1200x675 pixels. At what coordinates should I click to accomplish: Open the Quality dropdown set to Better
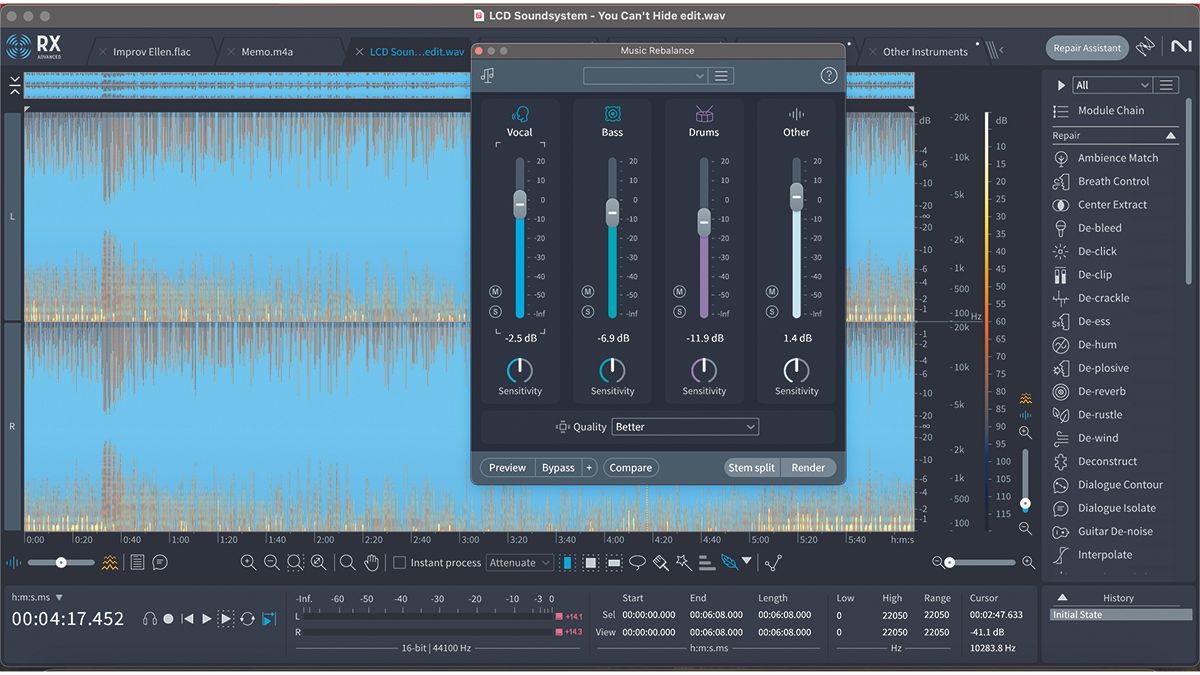pyautogui.click(x=684, y=426)
